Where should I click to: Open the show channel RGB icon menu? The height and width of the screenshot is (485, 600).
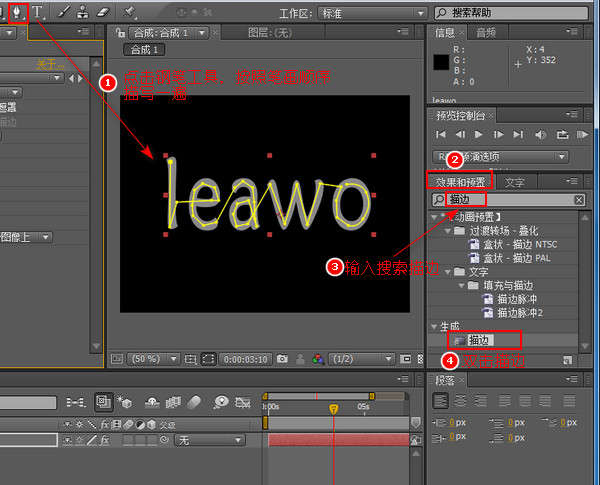point(318,359)
